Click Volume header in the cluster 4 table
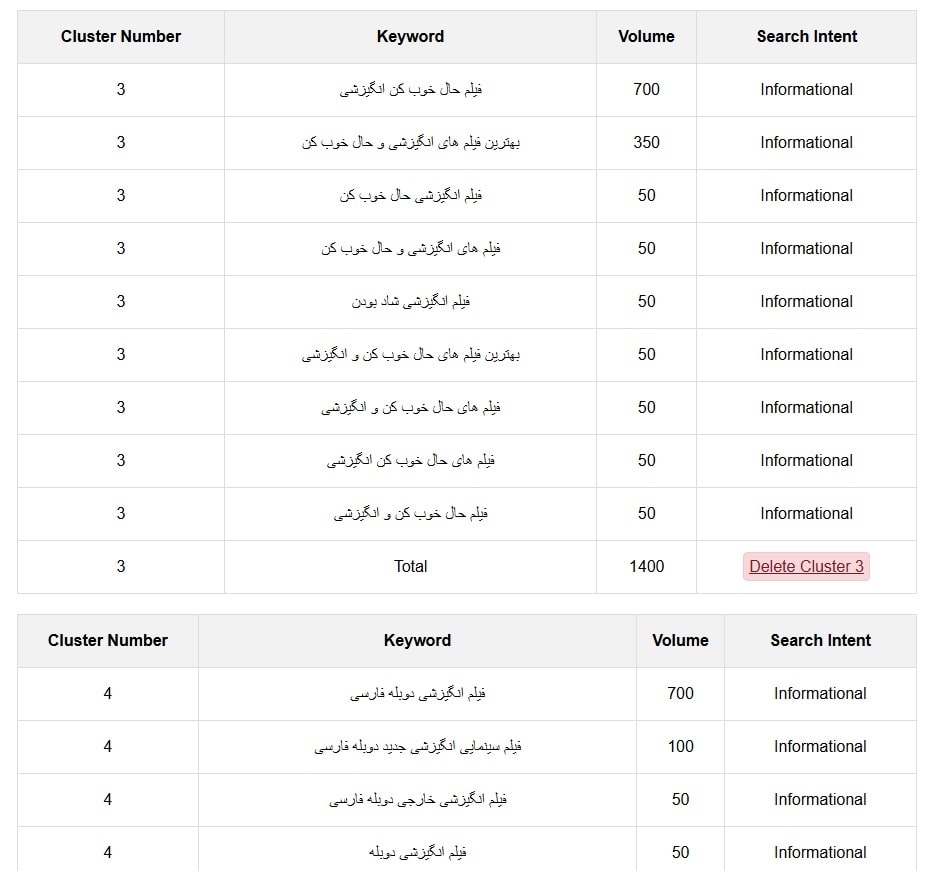 [x=680, y=641]
